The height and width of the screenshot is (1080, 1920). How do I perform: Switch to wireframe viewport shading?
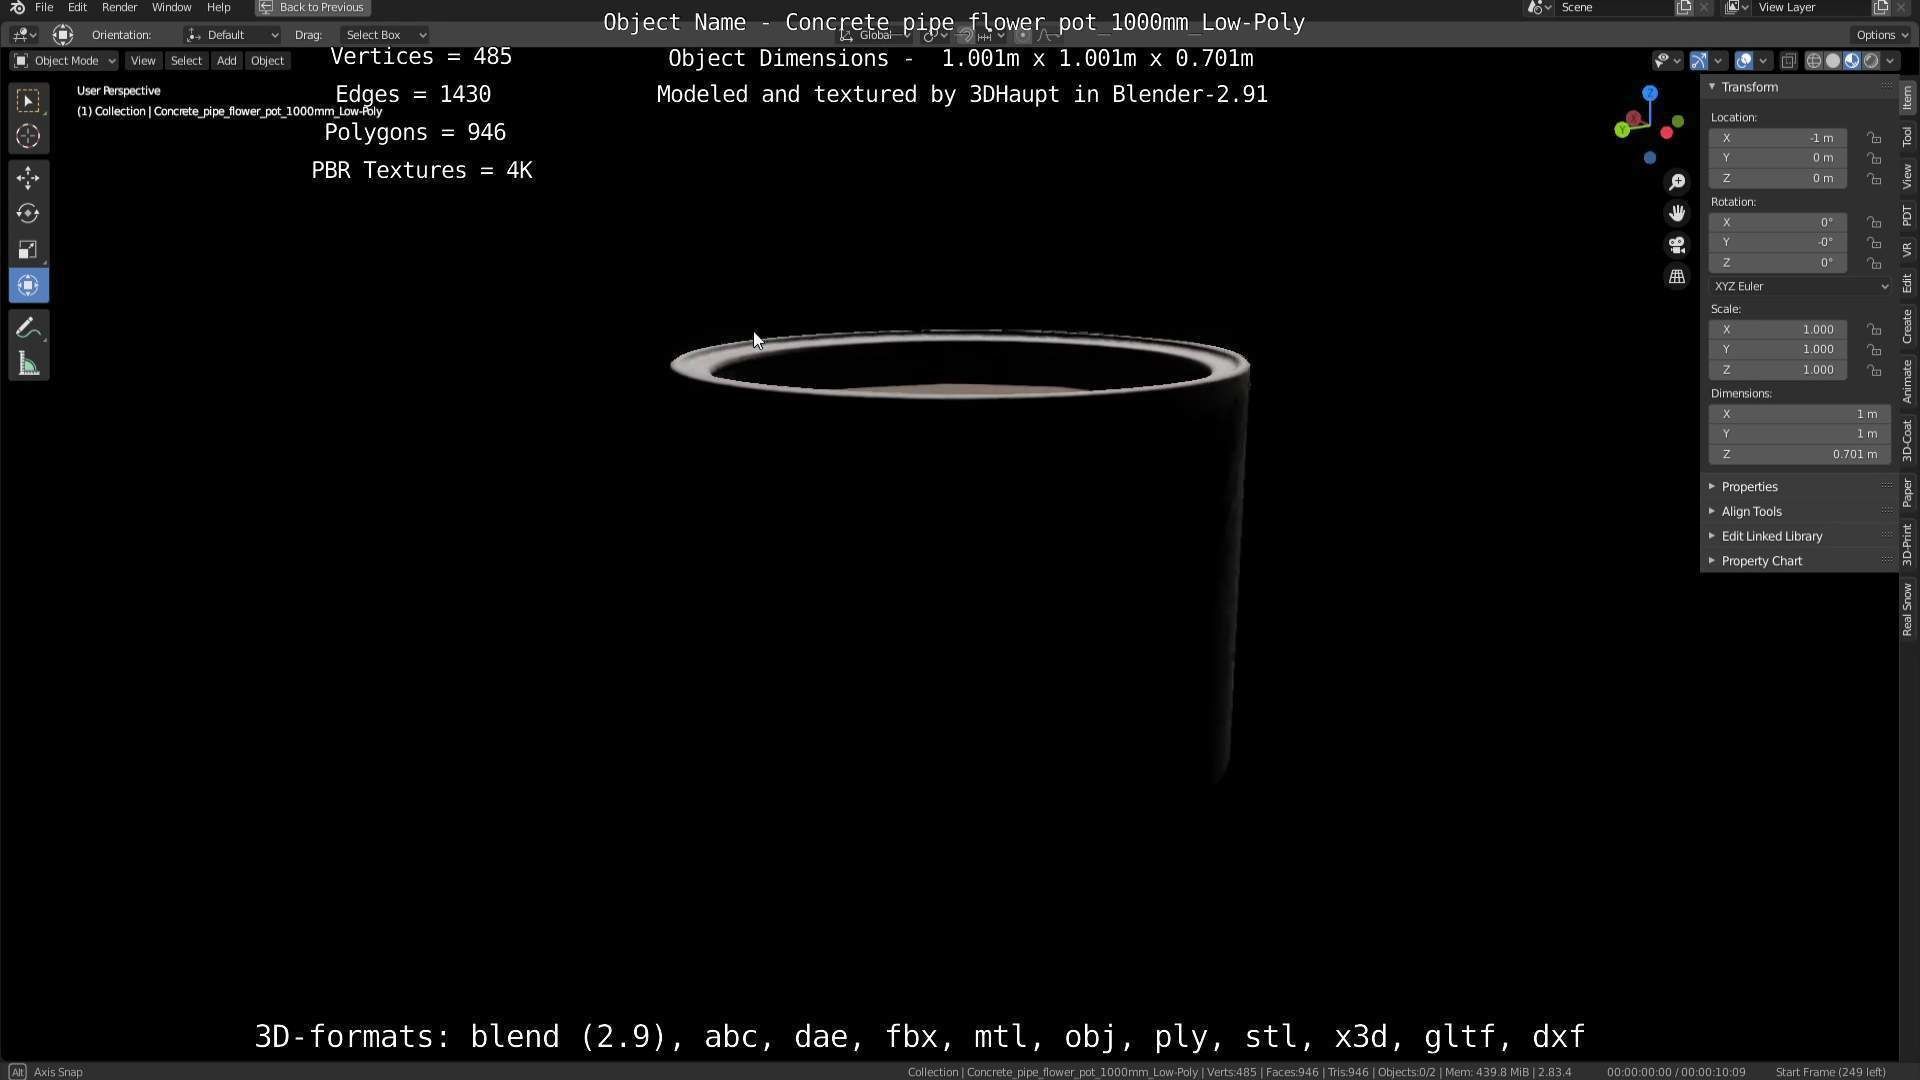[x=1813, y=61]
